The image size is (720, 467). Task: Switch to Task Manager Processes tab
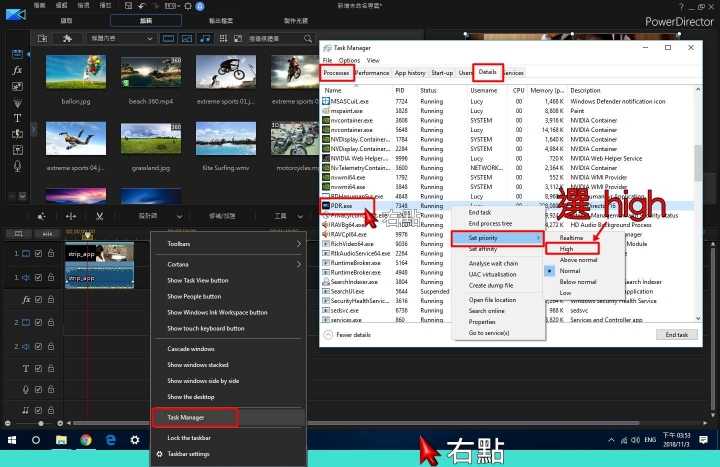[x=336, y=73]
